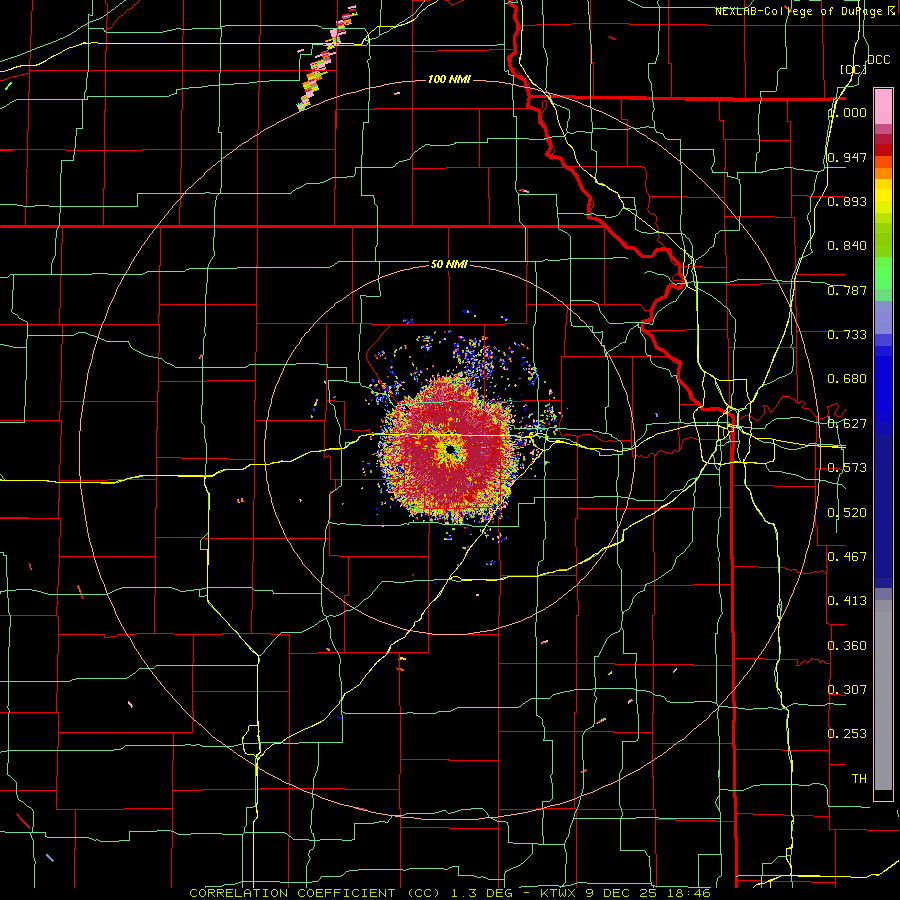The width and height of the screenshot is (900, 900).
Task: Click the DCC product label
Action: (878, 60)
